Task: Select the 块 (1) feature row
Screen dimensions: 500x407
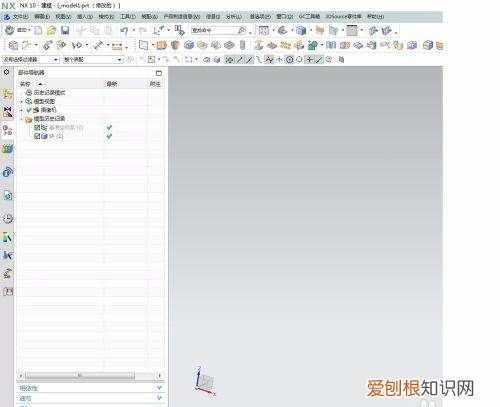Action: (x=56, y=136)
